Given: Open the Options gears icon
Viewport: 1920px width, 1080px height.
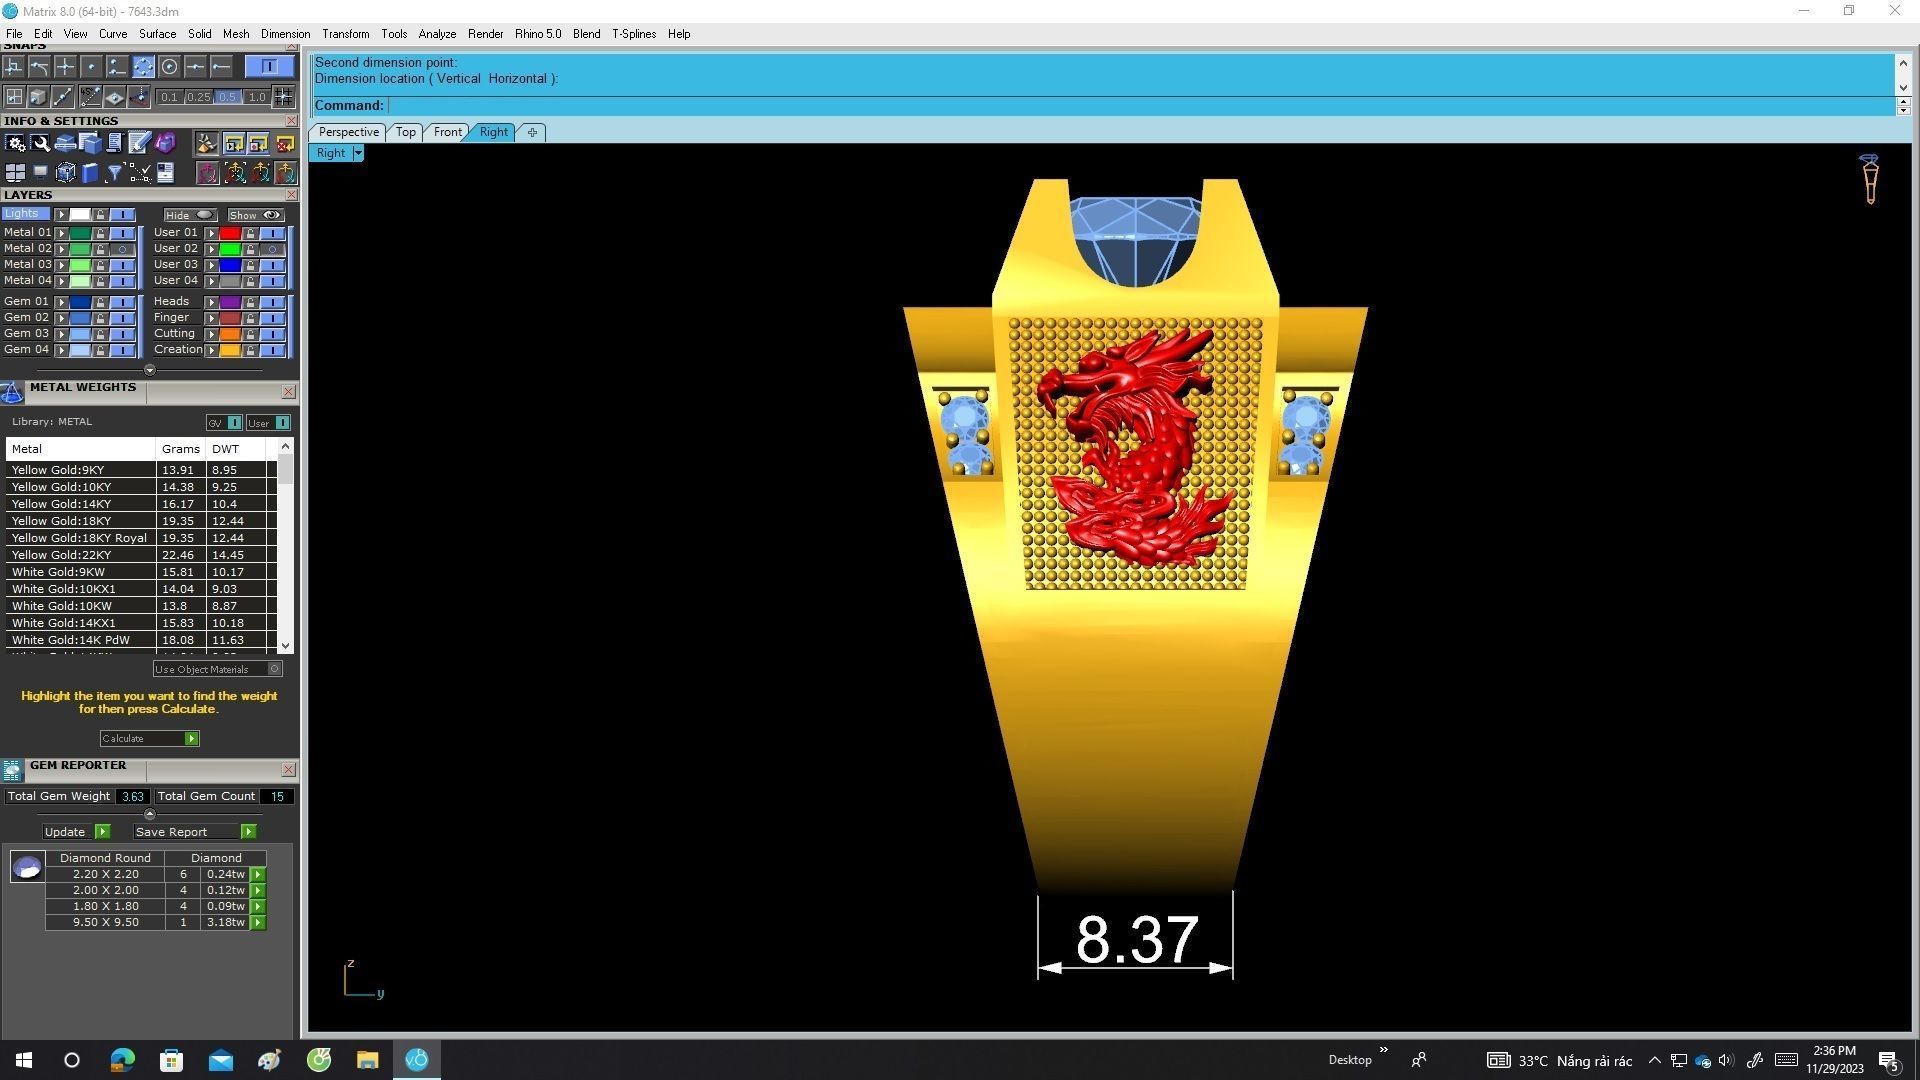Looking at the screenshot, I should pyautogui.click(x=15, y=144).
